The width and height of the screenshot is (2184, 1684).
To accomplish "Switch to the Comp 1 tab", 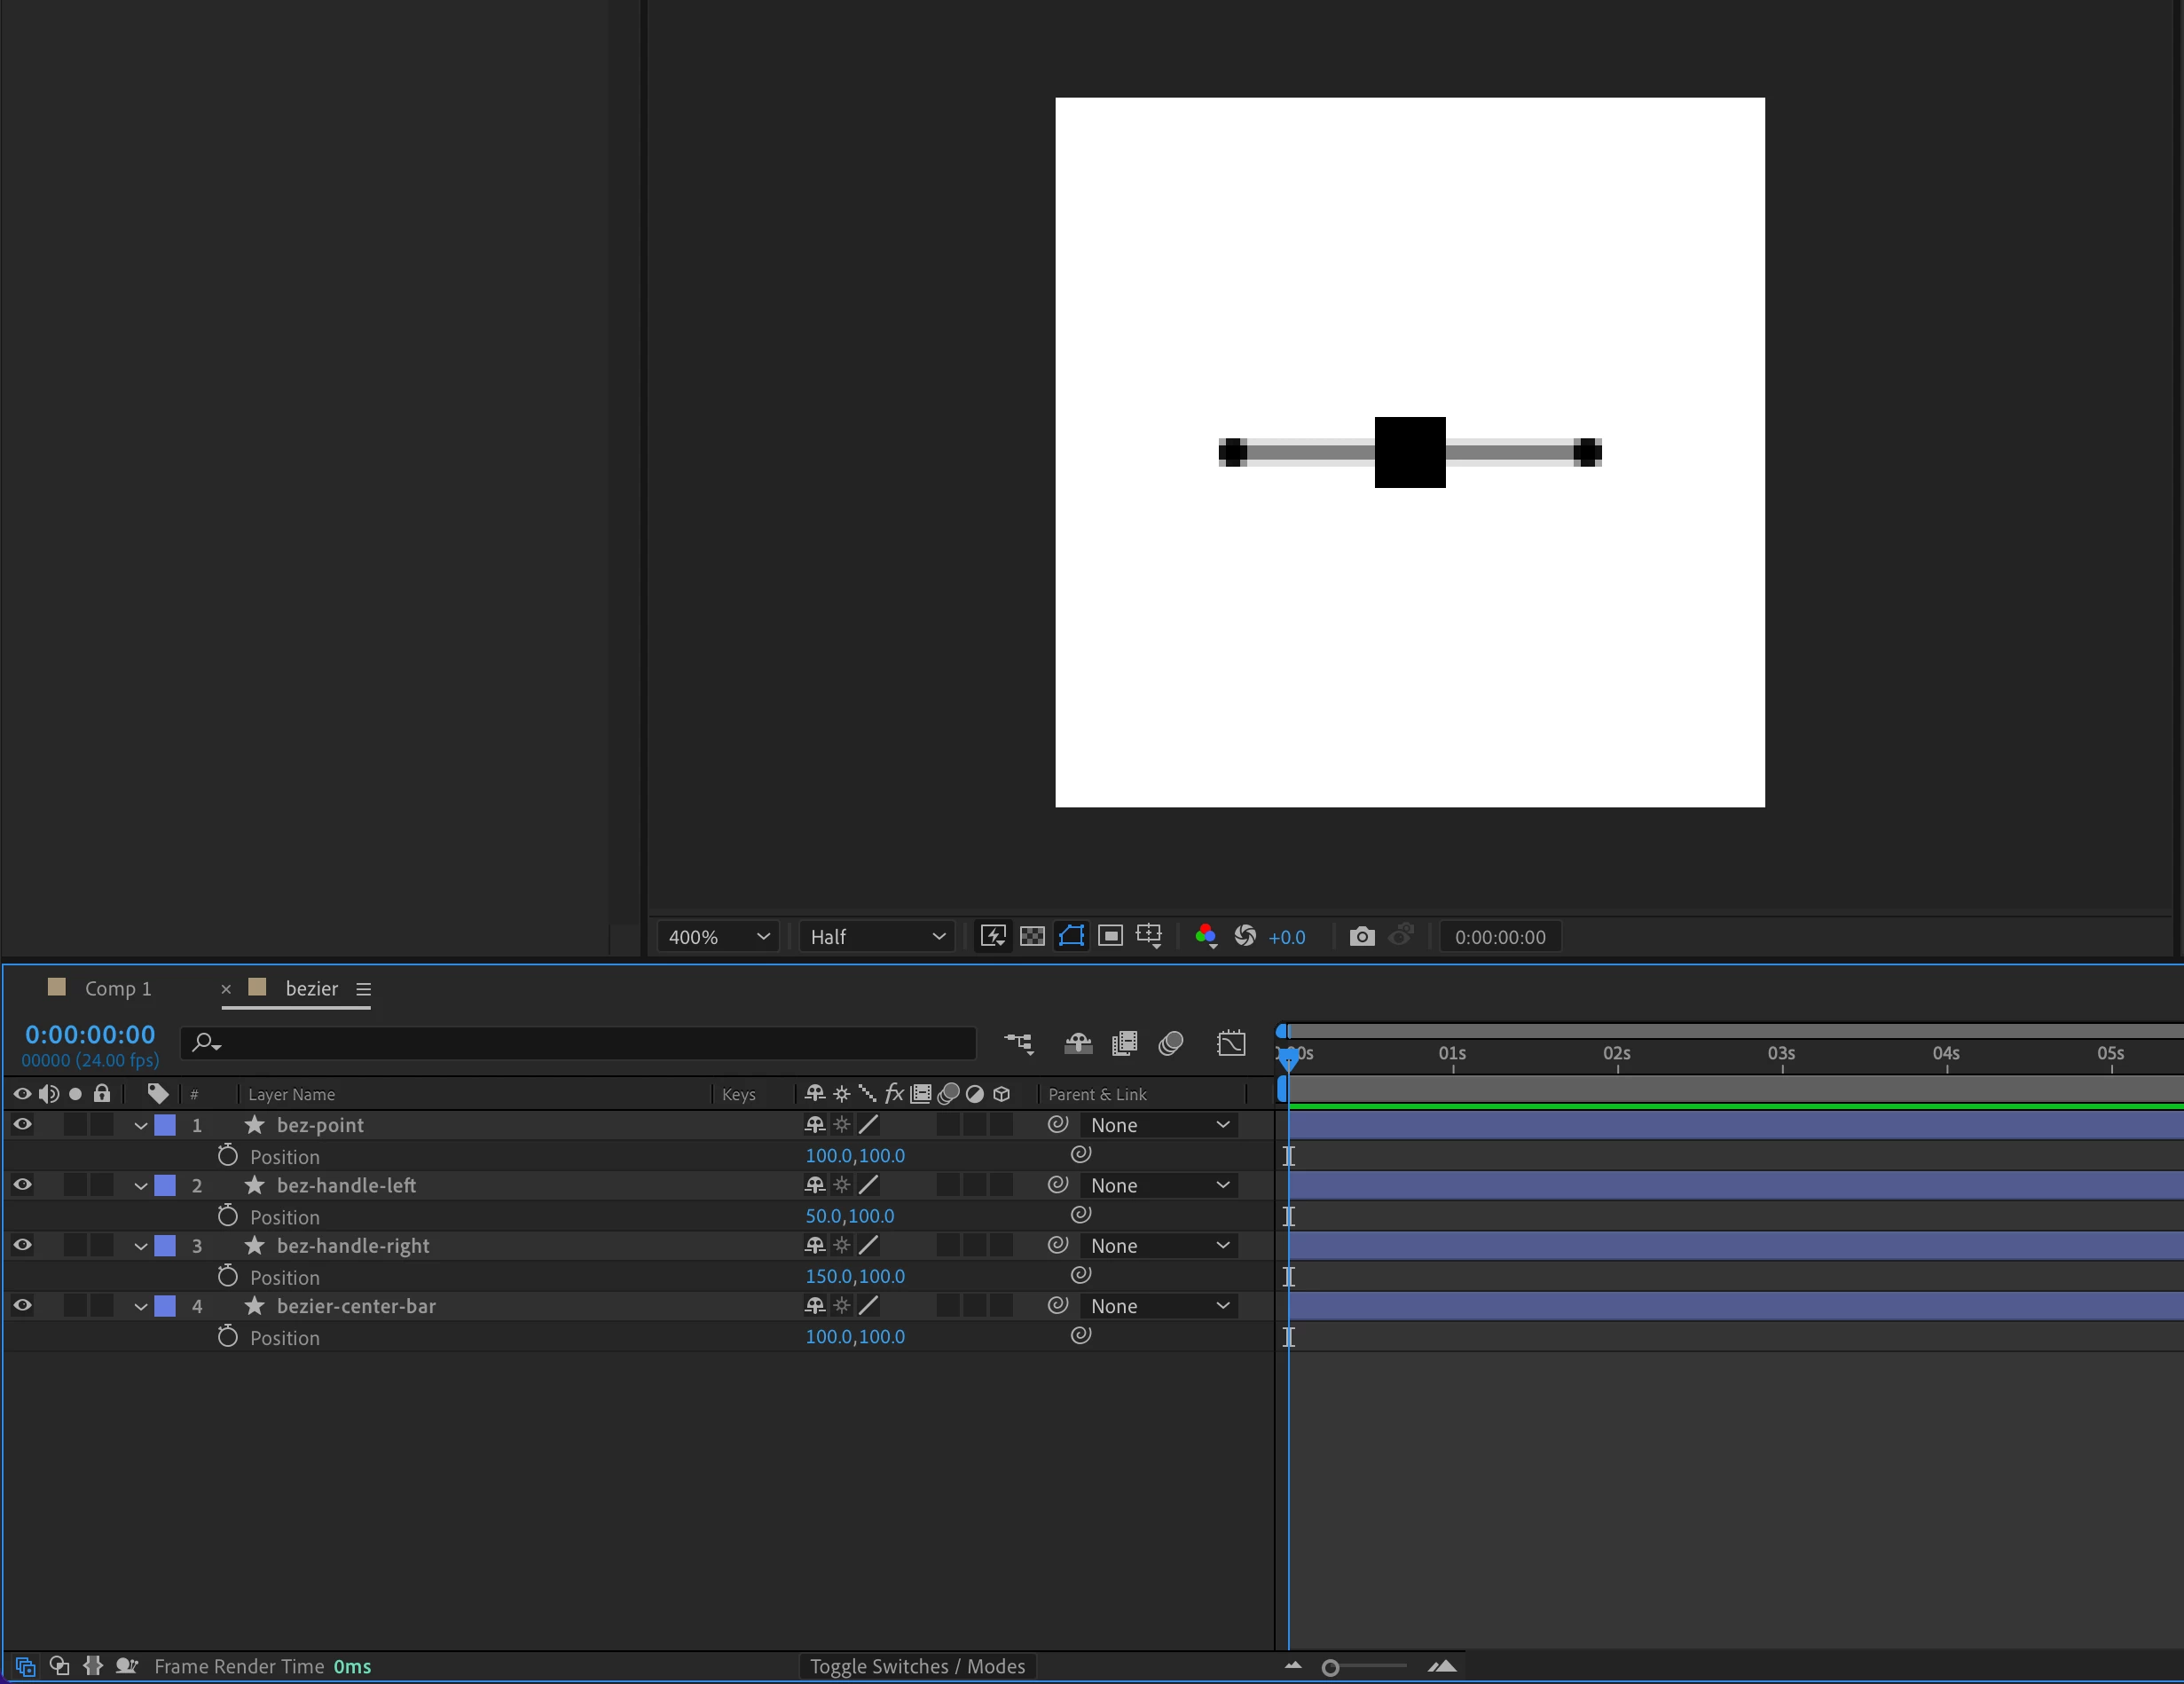I will click(117, 989).
